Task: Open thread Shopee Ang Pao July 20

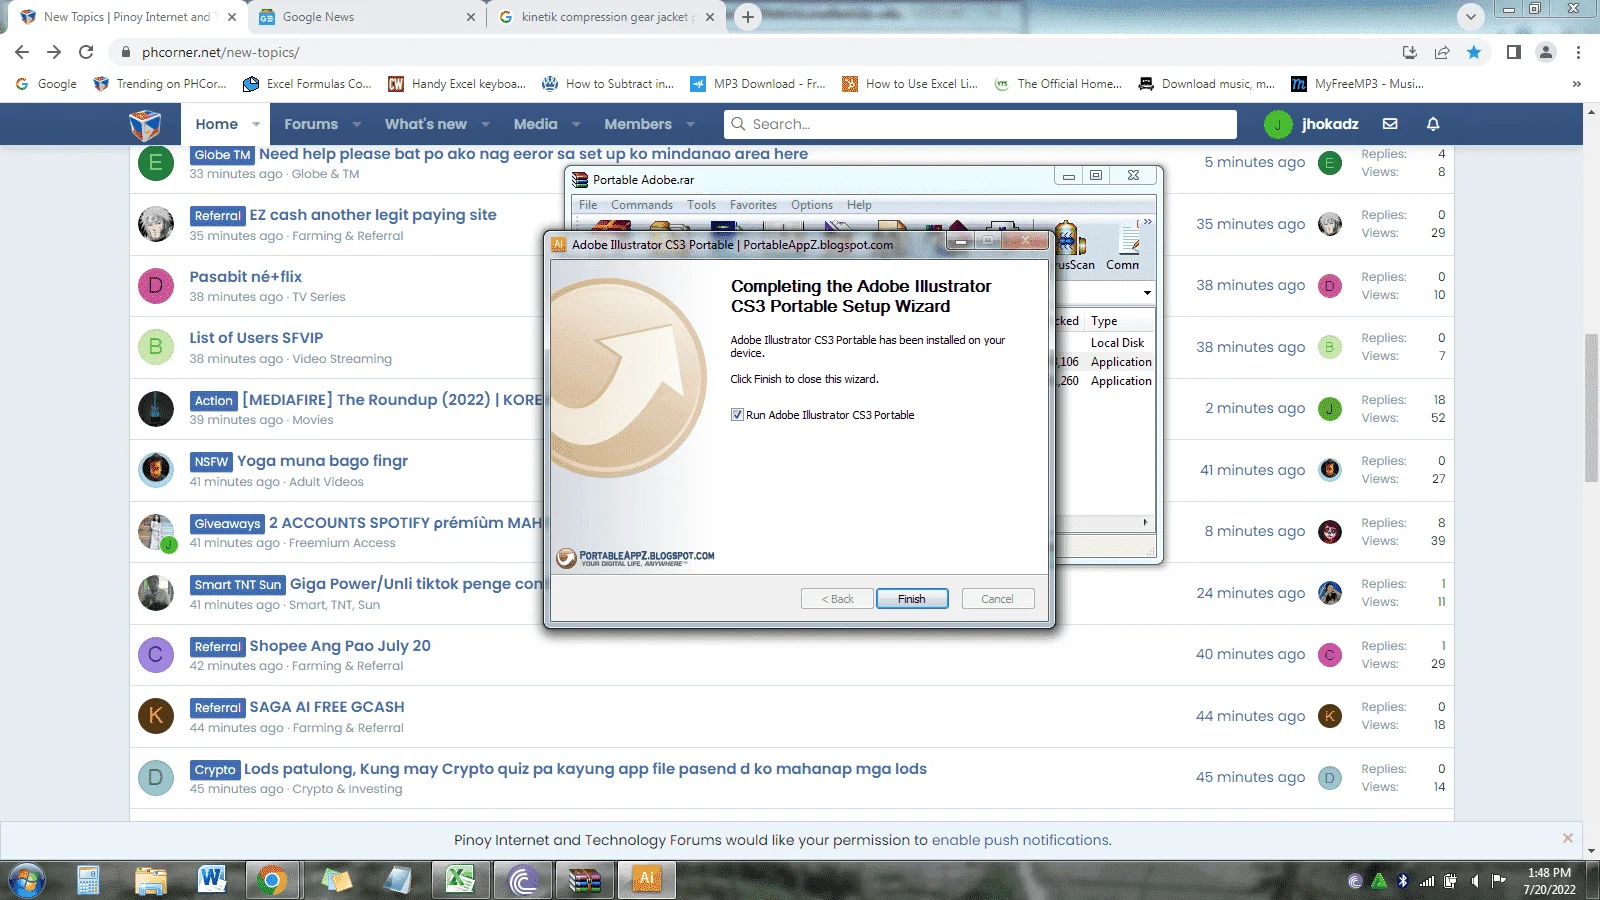Action: coord(340,646)
